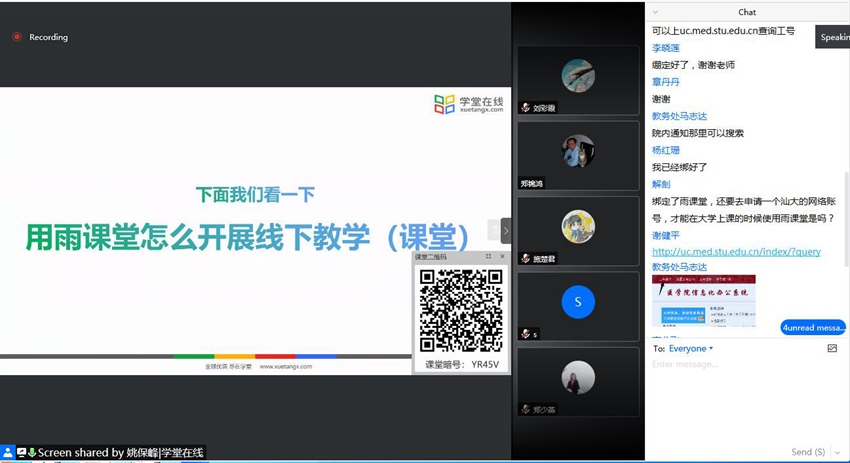Select 施楚君's cartoon avatar tile

578,226
